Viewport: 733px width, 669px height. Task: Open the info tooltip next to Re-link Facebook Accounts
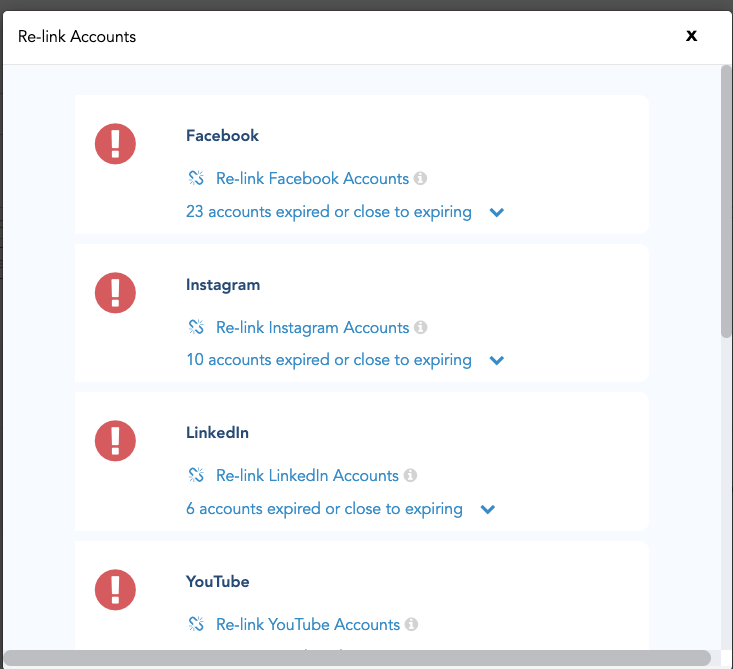(x=421, y=179)
